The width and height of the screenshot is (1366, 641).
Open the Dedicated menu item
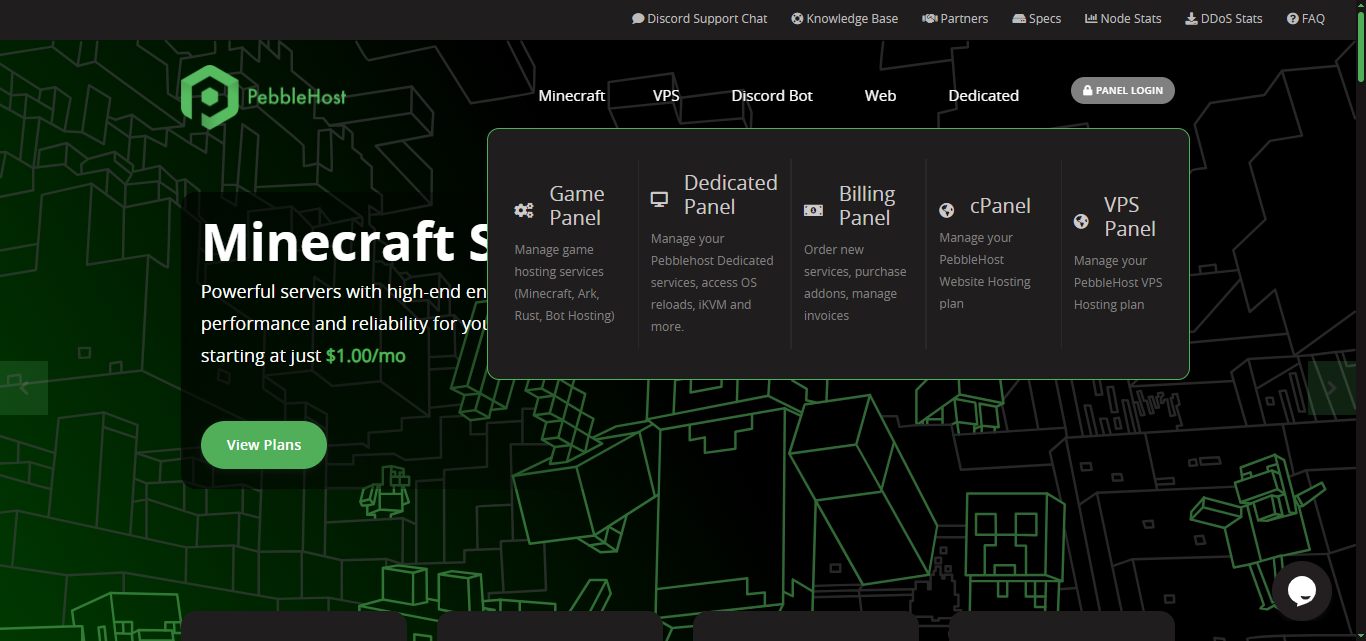[x=984, y=96]
